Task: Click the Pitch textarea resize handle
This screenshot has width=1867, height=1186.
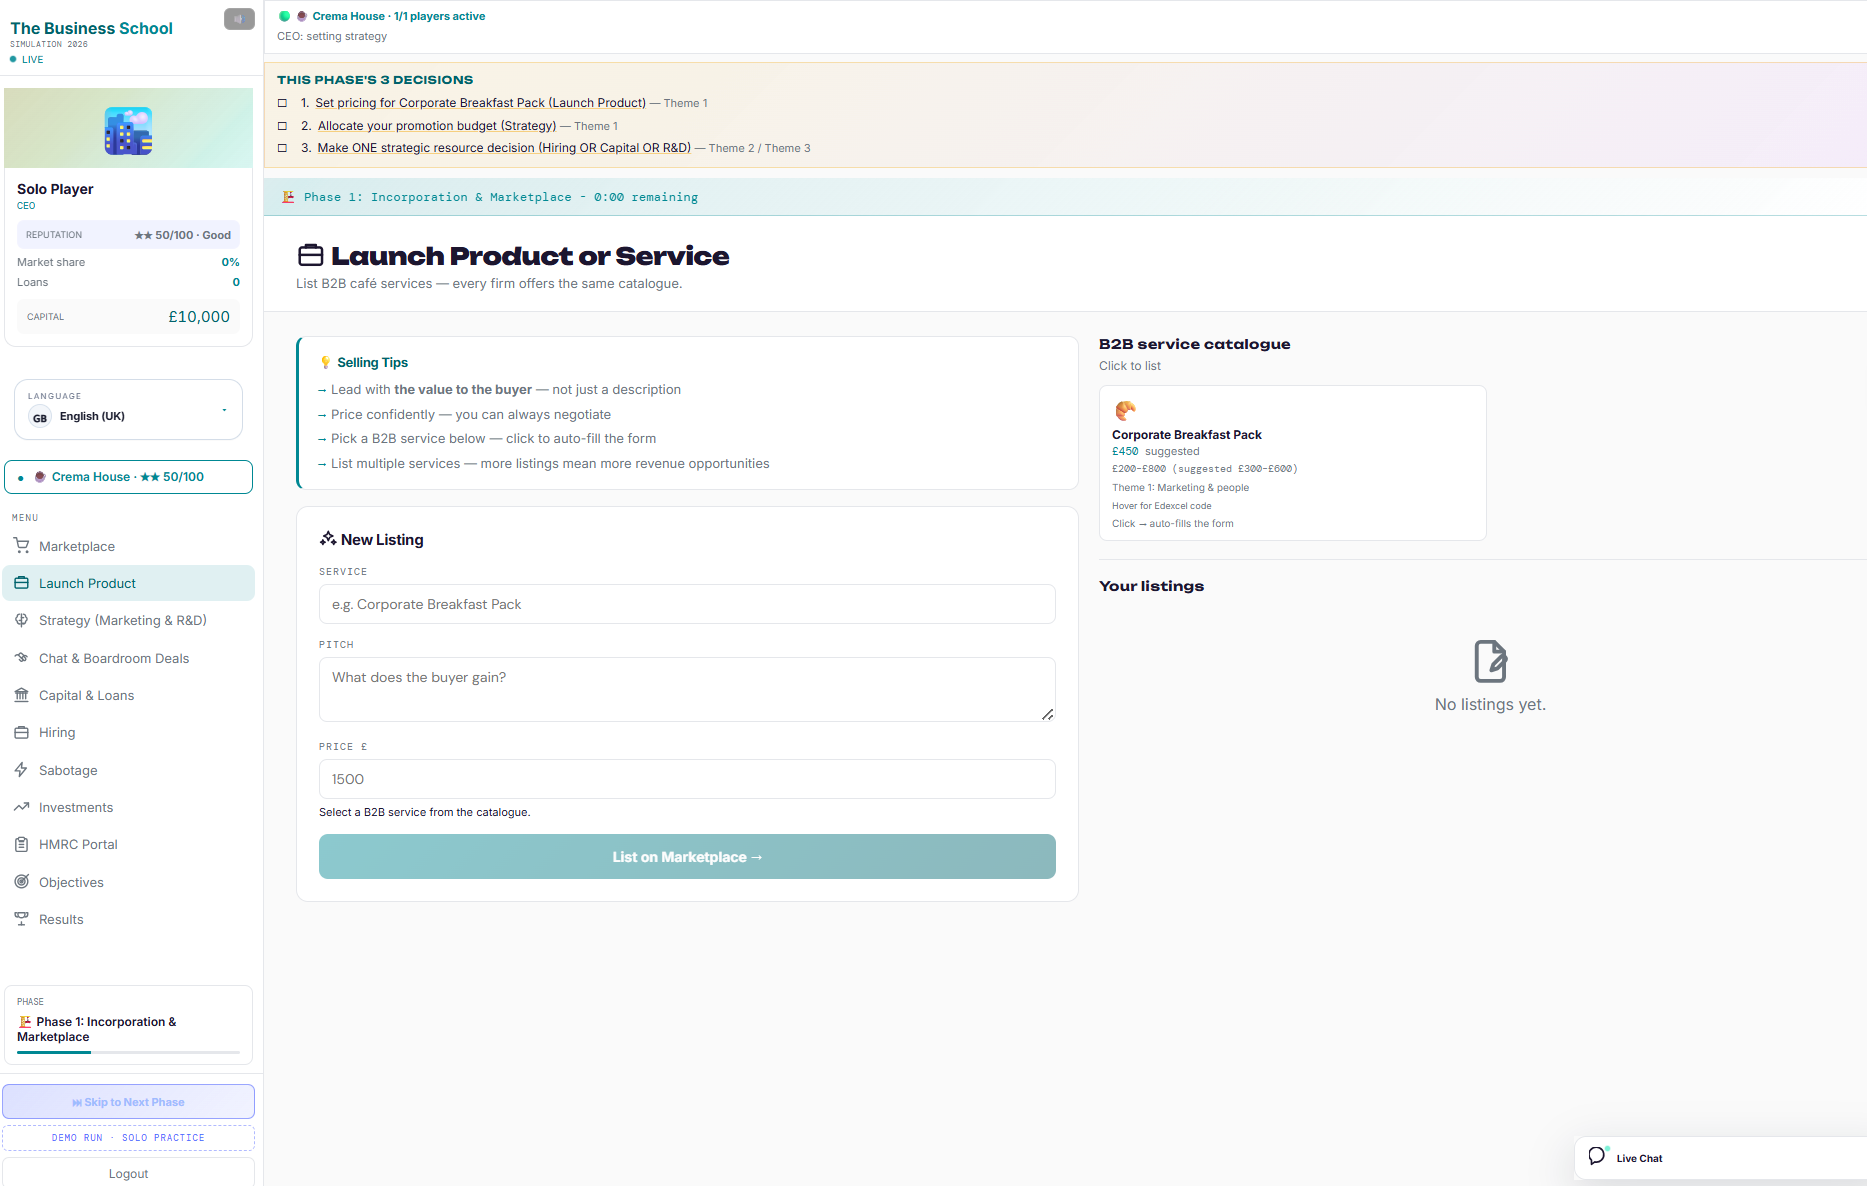Action: click(1047, 714)
